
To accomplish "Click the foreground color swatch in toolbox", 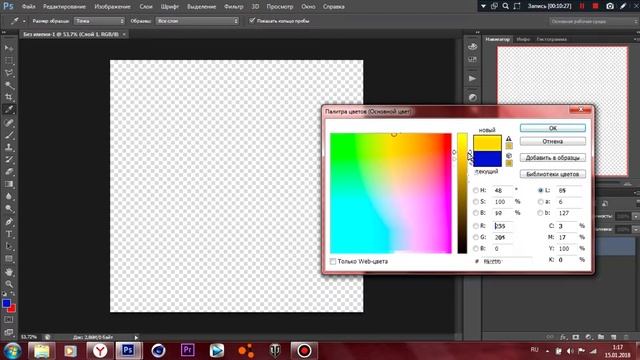I will (6, 303).
